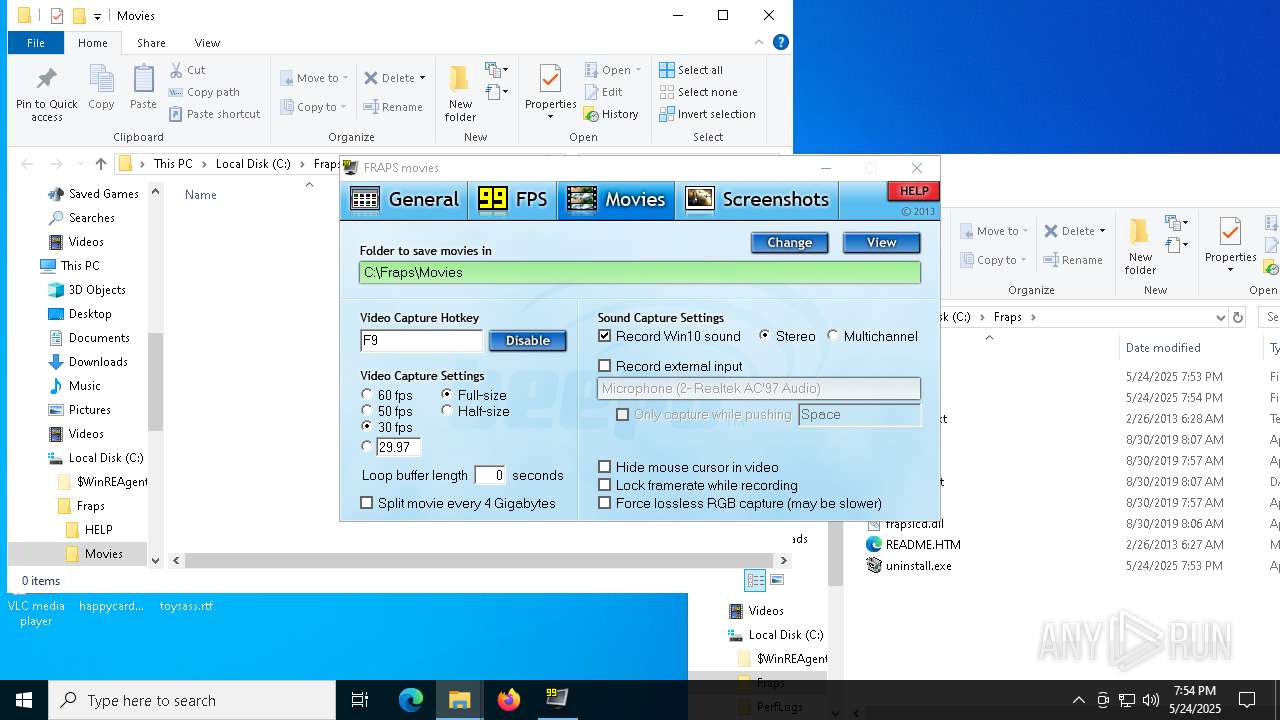This screenshot has width=1280, height=720.
Task: Click the explorer Help question mark icon
Action: point(781,42)
